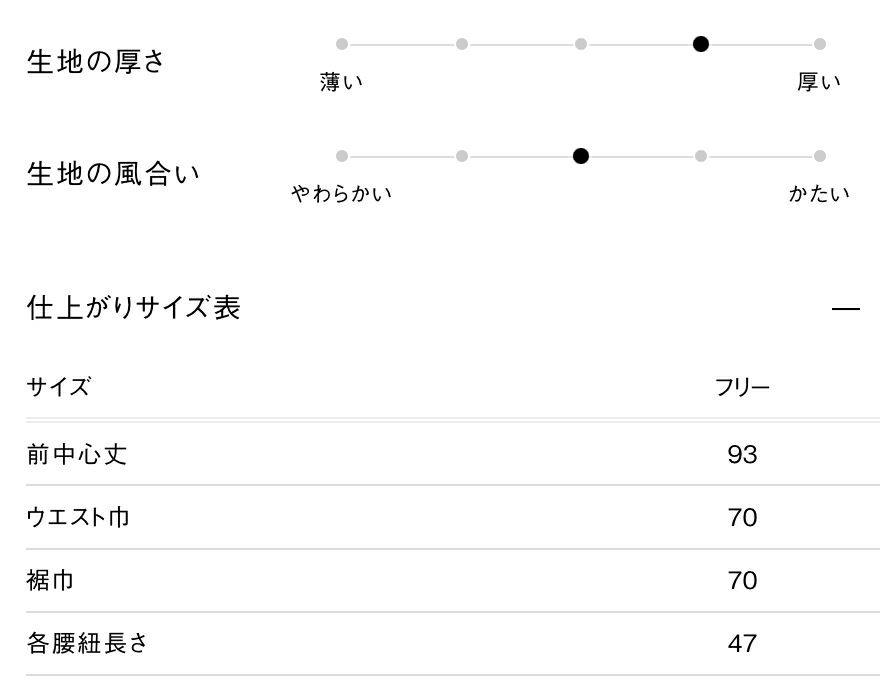
Task: Select the 各腰紐長さ row label
Action: (x=88, y=643)
